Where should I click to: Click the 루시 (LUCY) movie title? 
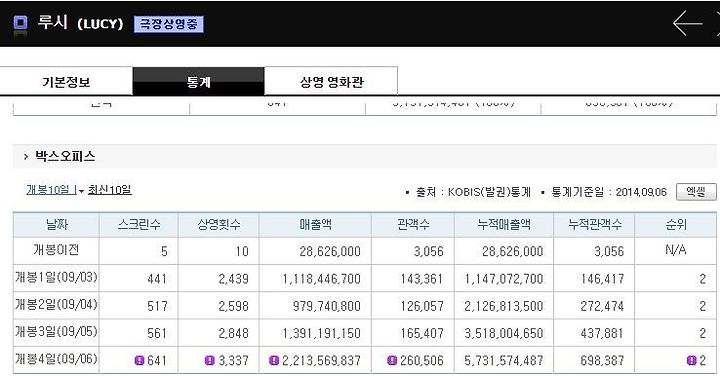[x=80, y=23]
